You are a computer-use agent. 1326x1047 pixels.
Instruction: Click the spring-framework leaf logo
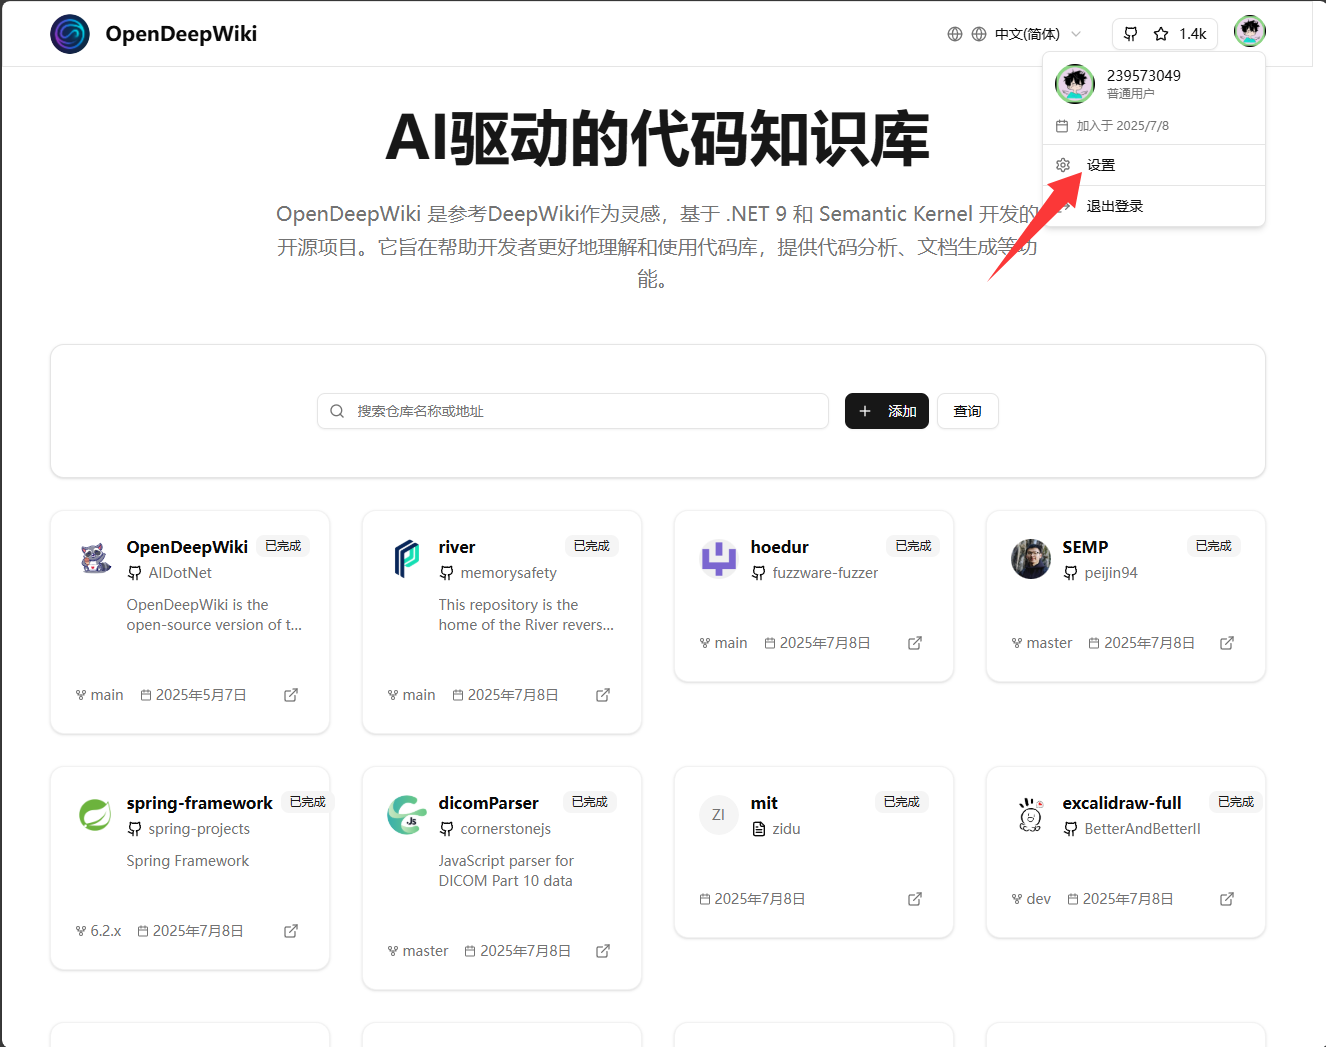[x=95, y=815]
